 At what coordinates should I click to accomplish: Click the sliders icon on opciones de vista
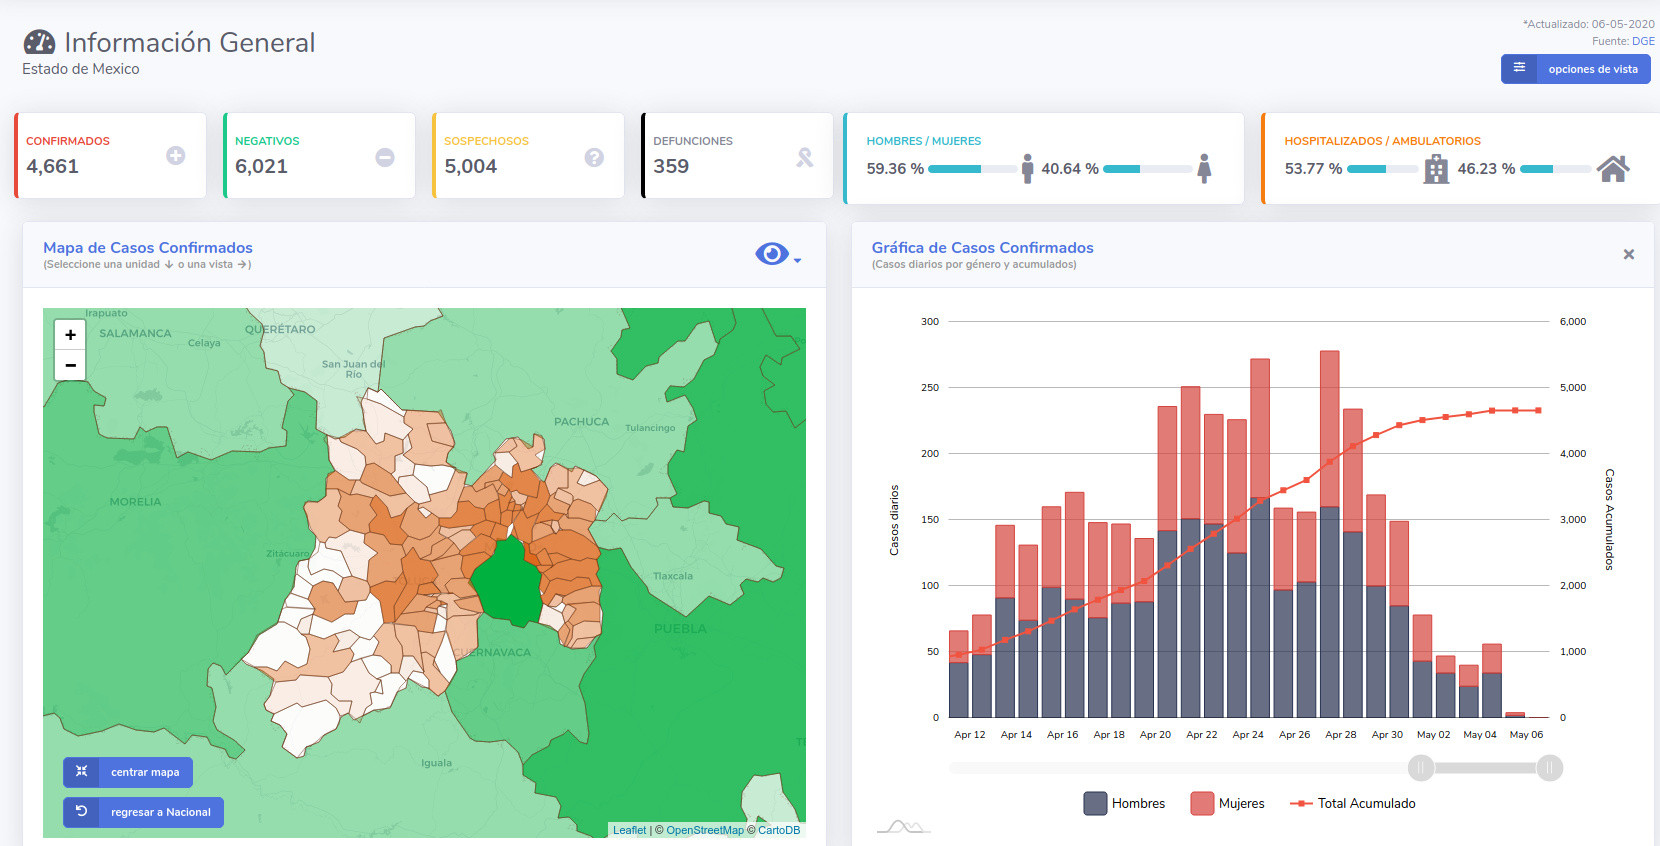pos(1519,68)
